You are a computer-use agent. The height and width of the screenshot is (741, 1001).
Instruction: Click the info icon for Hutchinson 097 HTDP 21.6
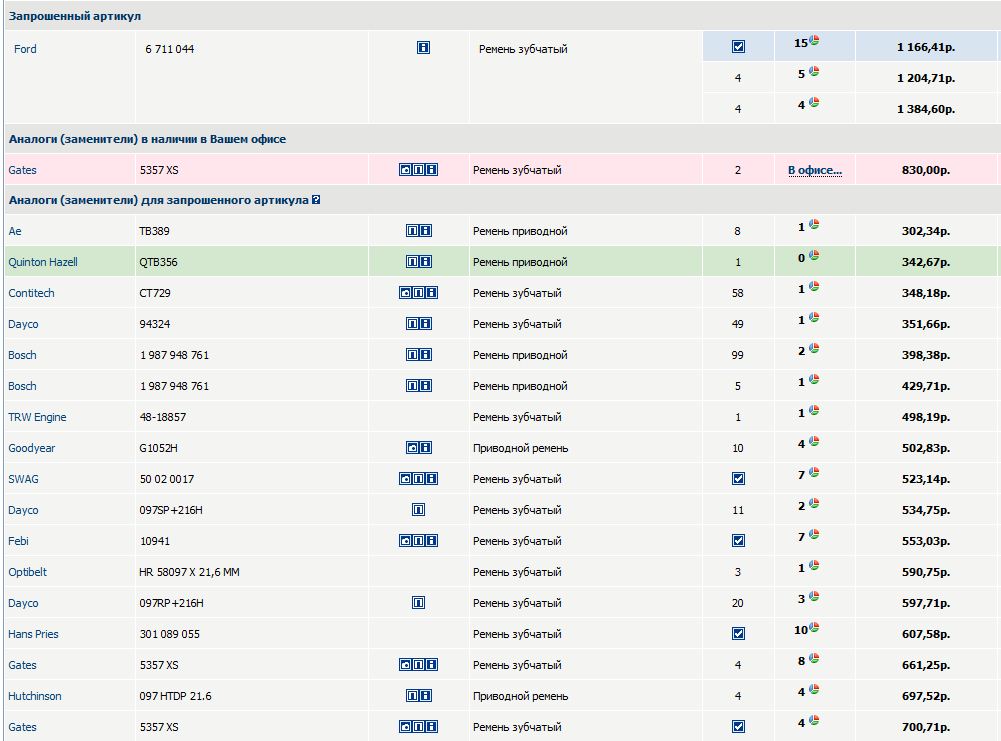click(425, 696)
